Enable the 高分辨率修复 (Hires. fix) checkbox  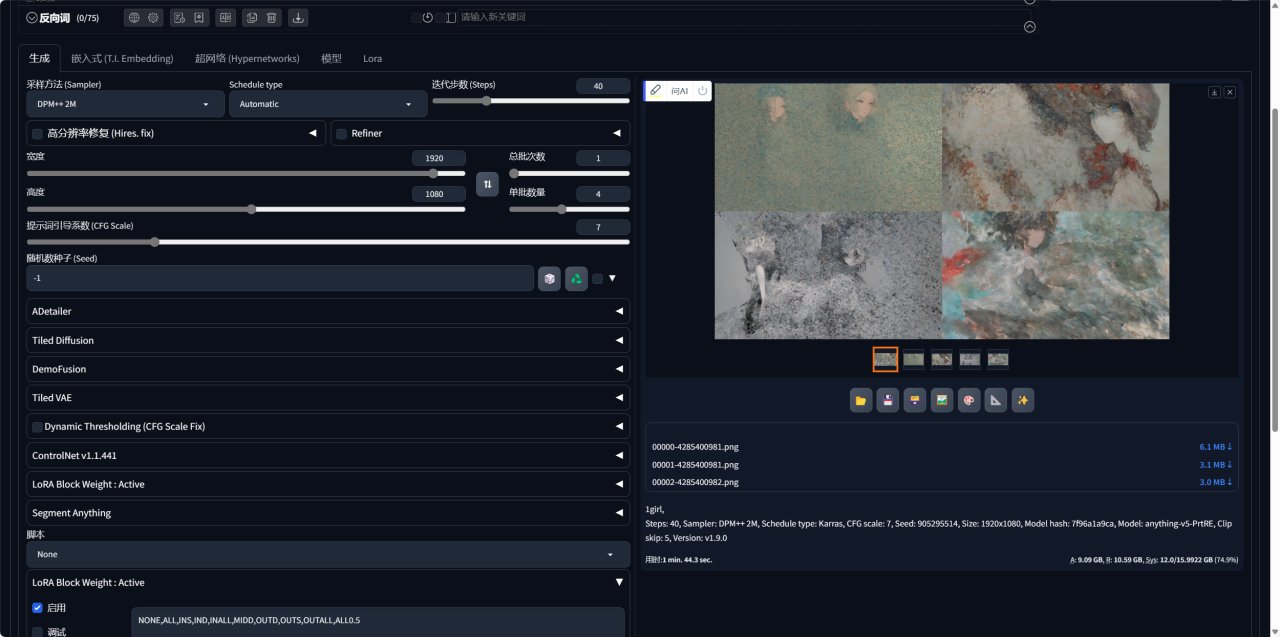click(x=38, y=133)
